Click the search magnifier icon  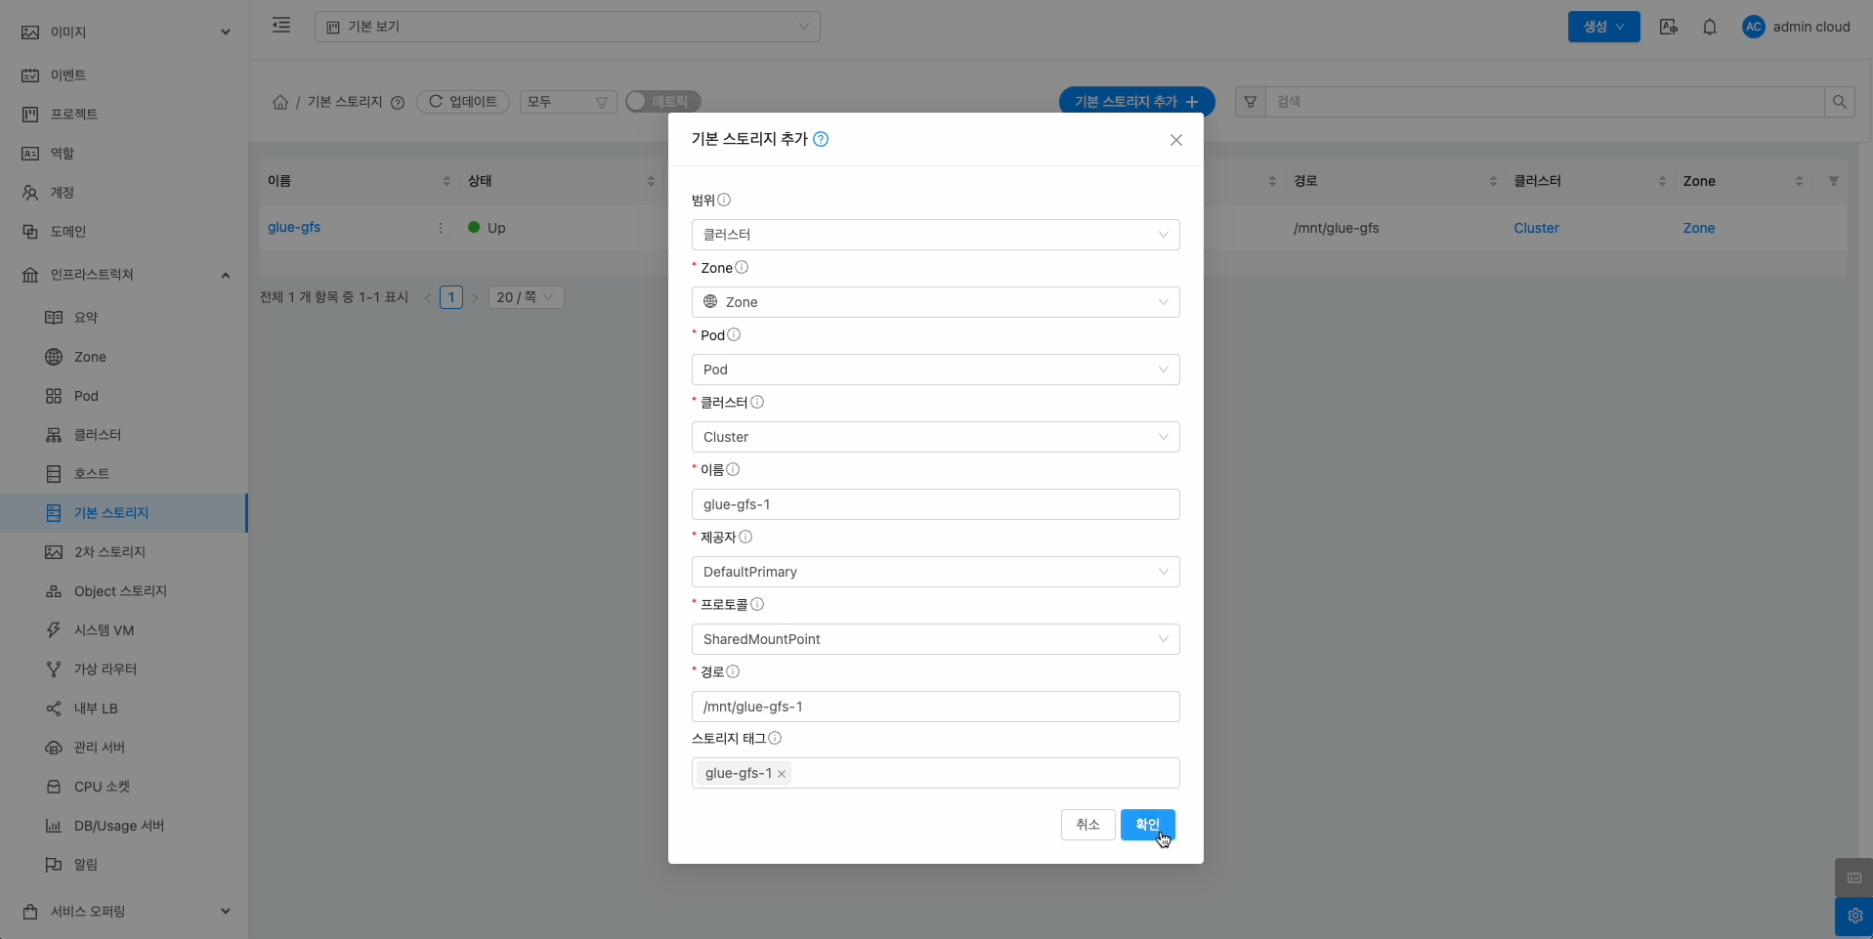tap(1839, 102)
